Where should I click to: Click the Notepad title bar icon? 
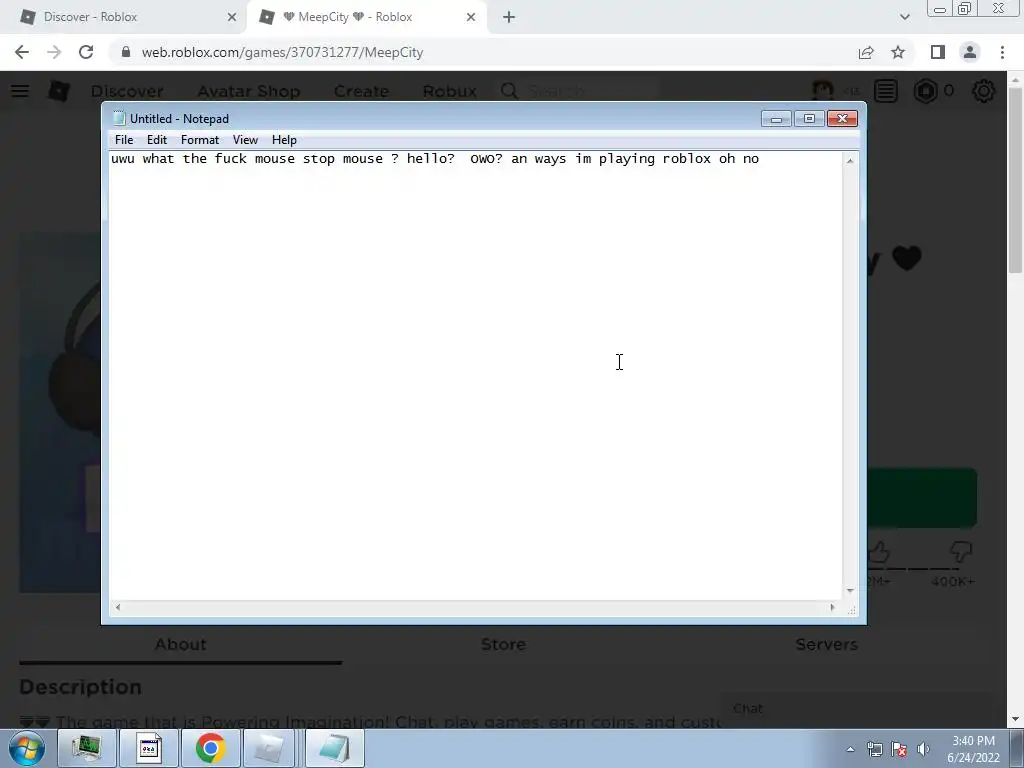tap(119, 118)
